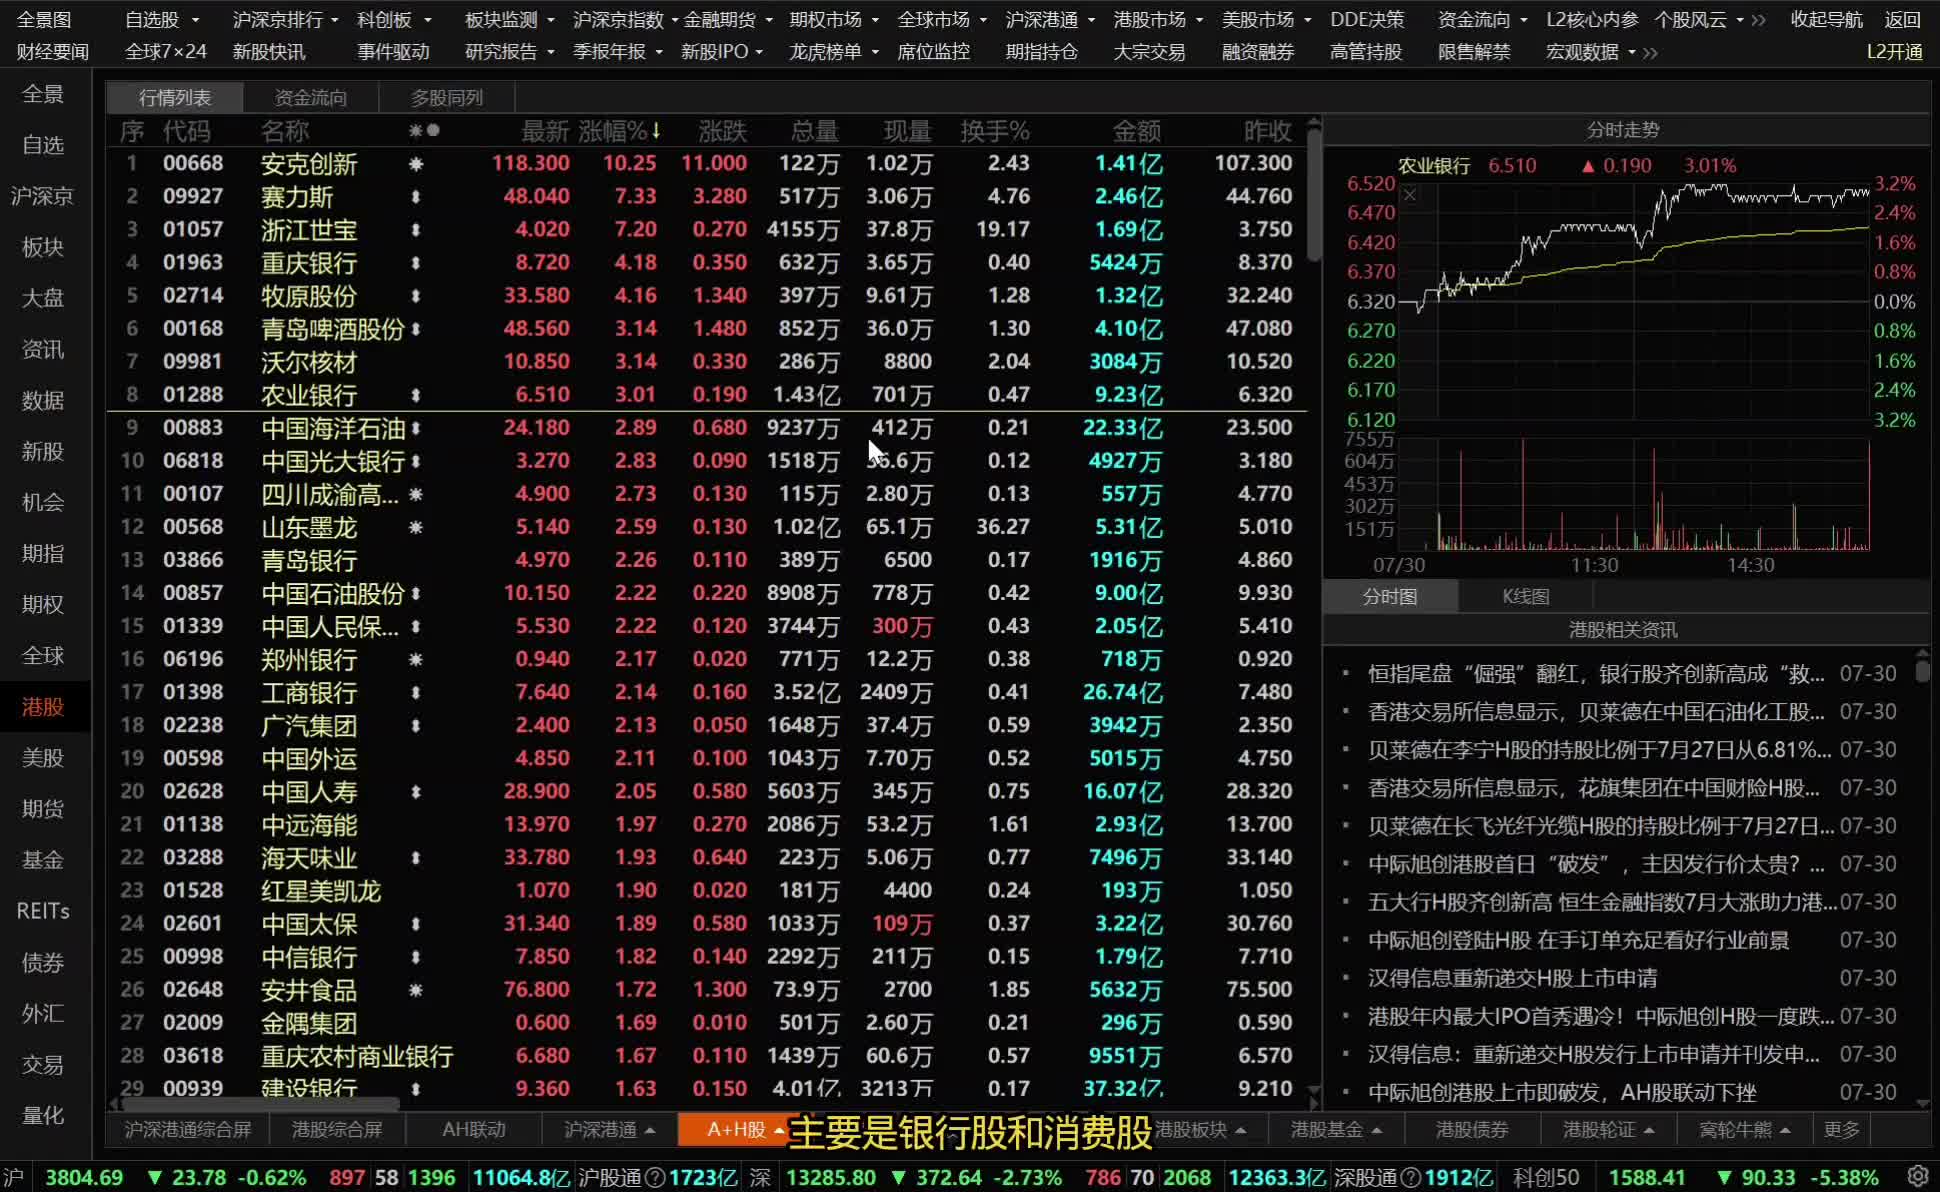Viewport: 1940px width, 1192px height.
Task: Click the 科创50 index in status bar
Action: (x=1546, y=1177)
